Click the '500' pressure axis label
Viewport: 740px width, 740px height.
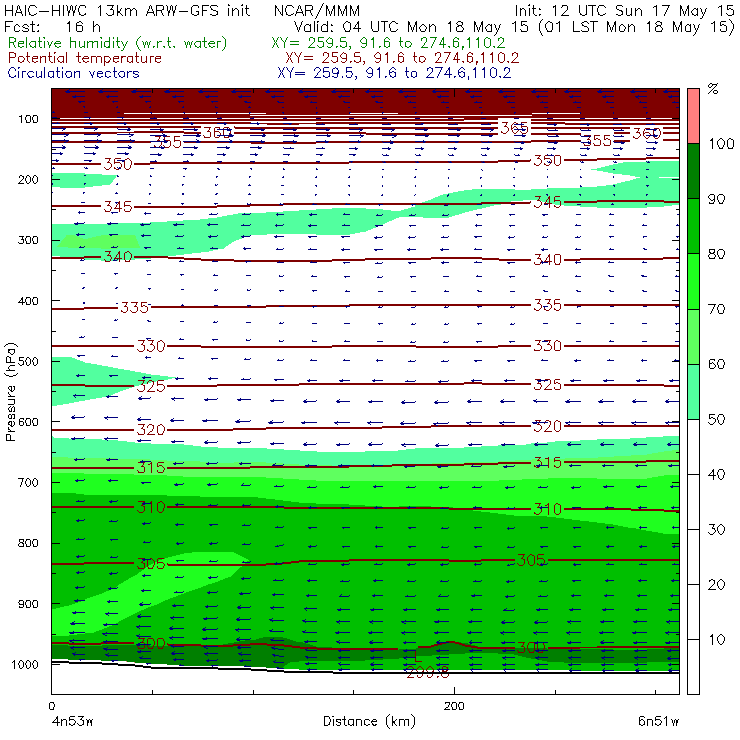pyautogui.click(x=28, y=361)
